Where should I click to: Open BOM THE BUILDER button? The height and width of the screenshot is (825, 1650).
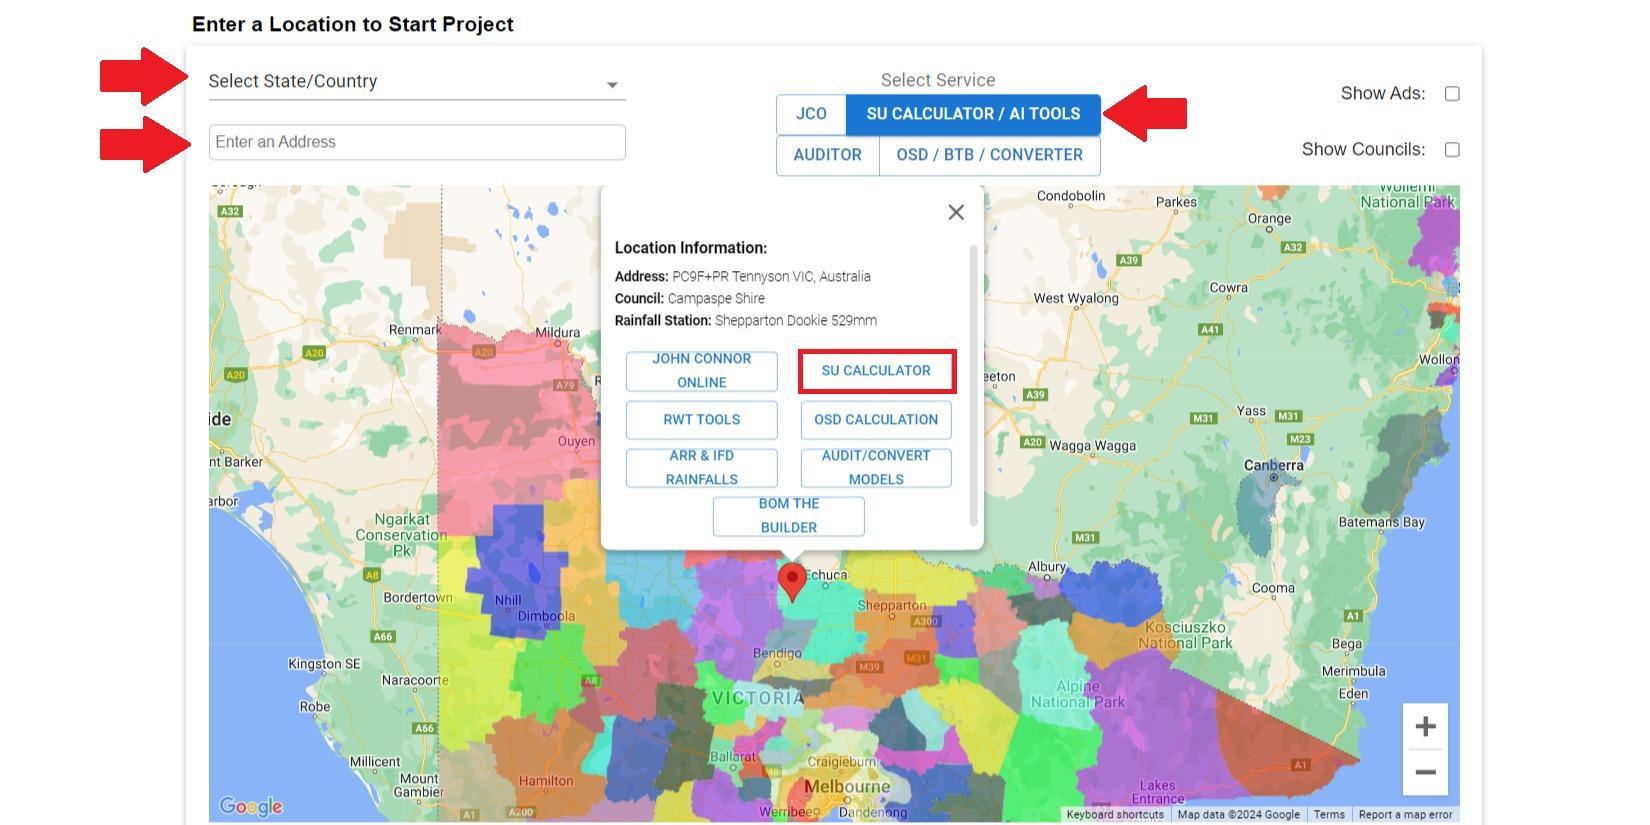(x=788, y=516)
